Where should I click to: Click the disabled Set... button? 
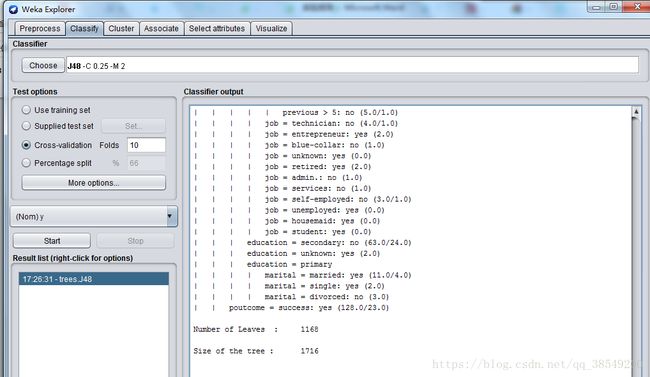pyautogui.click(x=133, y=126)
